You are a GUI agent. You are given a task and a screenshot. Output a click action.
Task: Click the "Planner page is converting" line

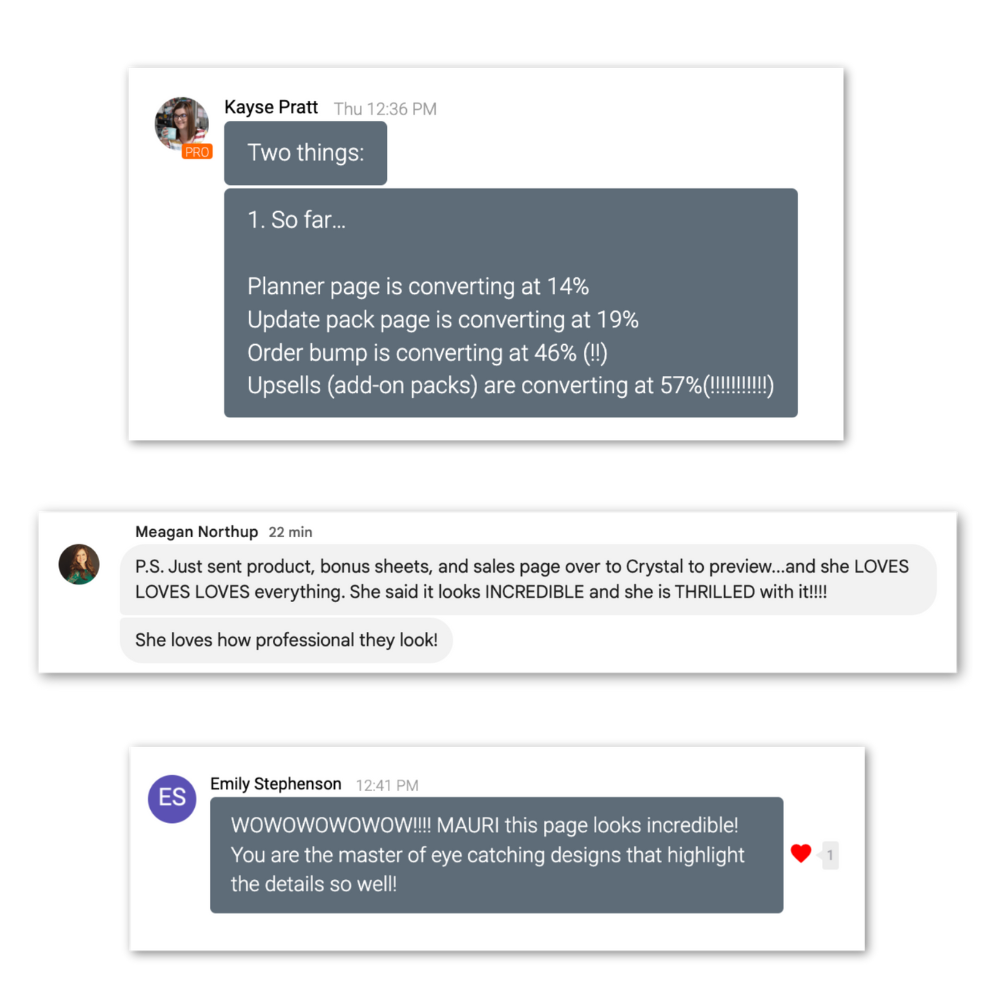(418, 287)
